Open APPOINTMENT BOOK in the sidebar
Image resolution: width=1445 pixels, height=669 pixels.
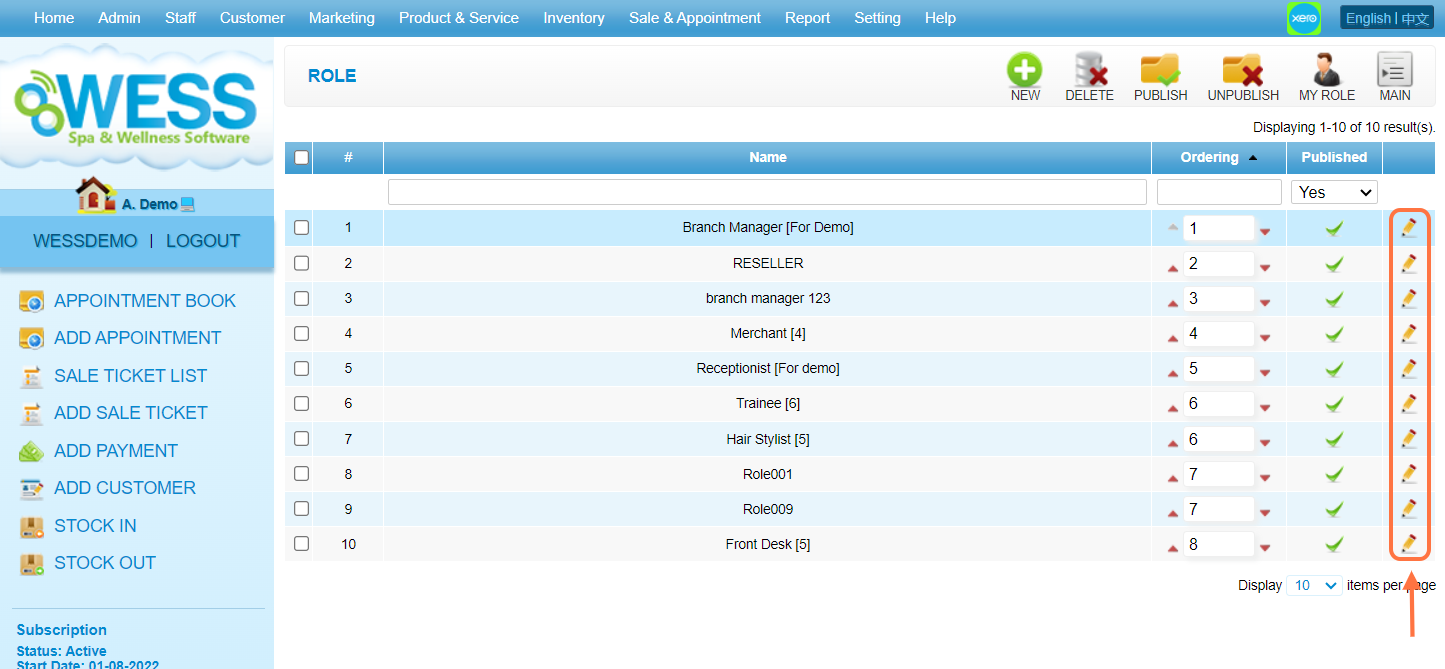(x=145, y=301)
